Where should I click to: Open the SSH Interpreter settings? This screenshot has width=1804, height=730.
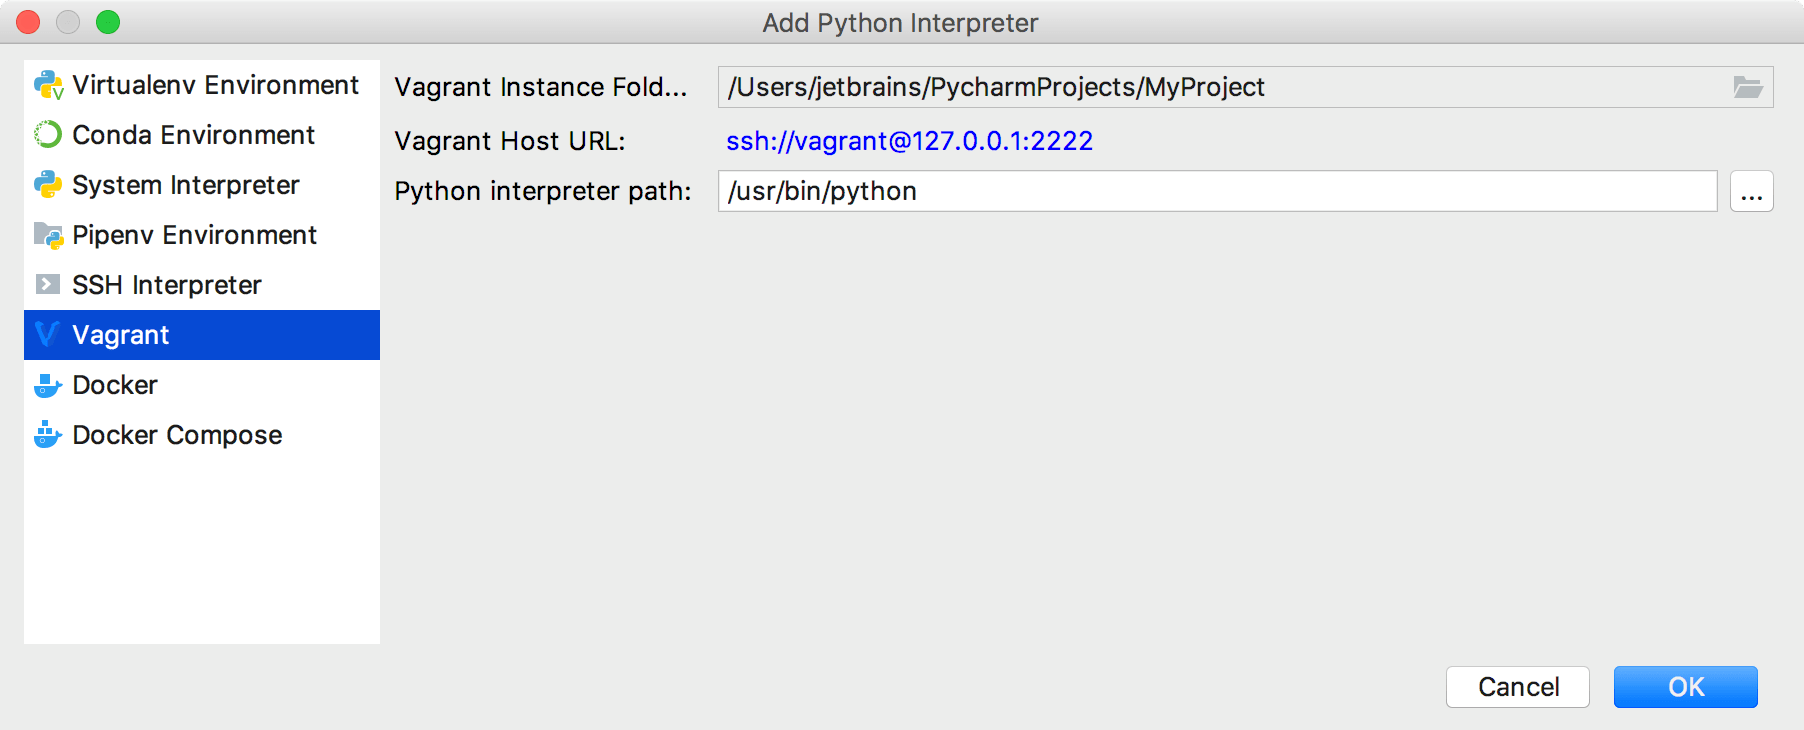pyautogui.click(x=166, y=285)
